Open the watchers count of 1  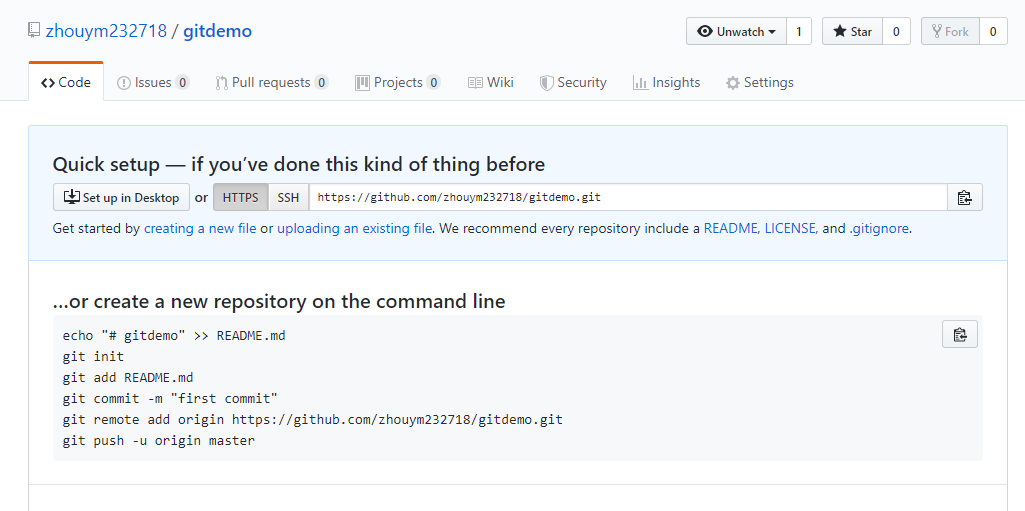point(799,31)
